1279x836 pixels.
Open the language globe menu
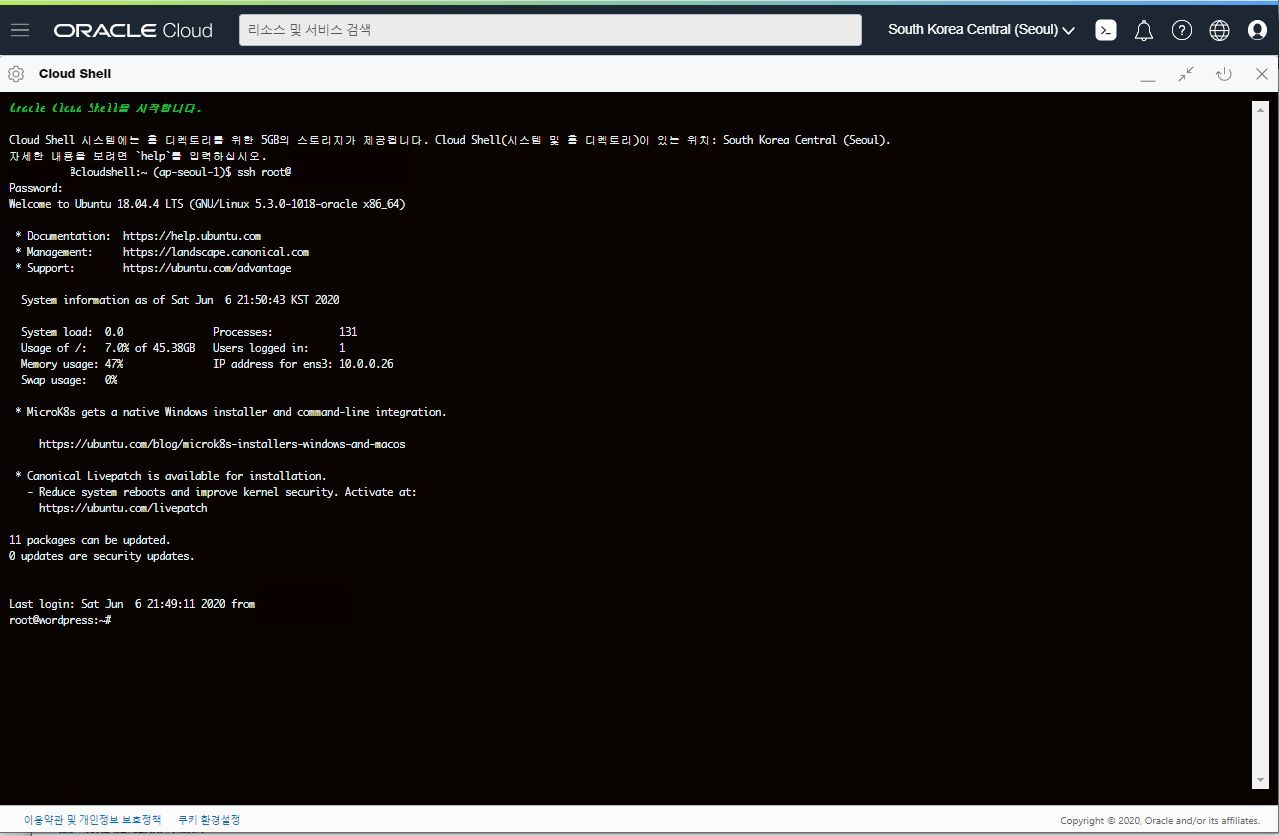point(1219,30)
